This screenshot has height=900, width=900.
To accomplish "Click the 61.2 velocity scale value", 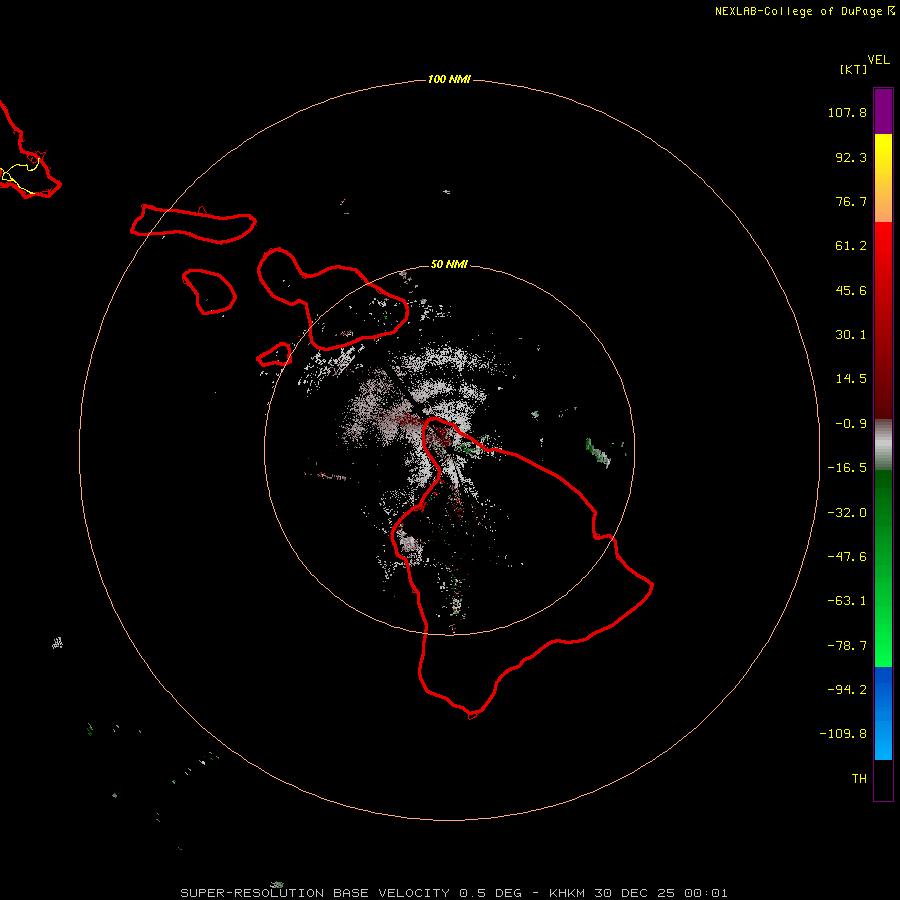I will [x=851, y=246].
